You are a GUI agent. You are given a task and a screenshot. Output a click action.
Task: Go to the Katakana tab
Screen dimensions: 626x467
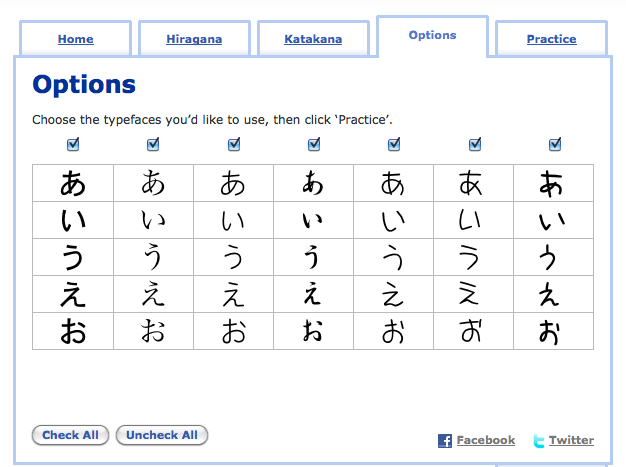coord(313,40)
